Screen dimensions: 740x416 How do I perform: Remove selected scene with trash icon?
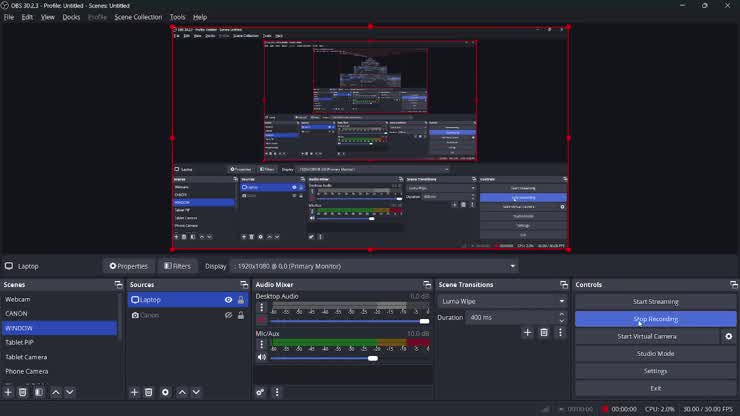click(23, 392)
